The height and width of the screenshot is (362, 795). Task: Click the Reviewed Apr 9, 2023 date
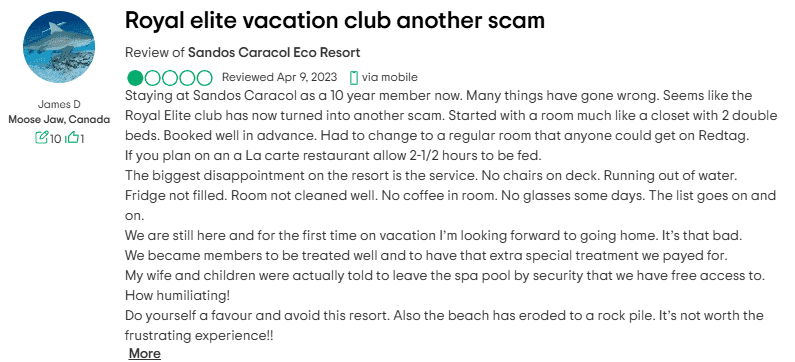click(x=279, y=77)
